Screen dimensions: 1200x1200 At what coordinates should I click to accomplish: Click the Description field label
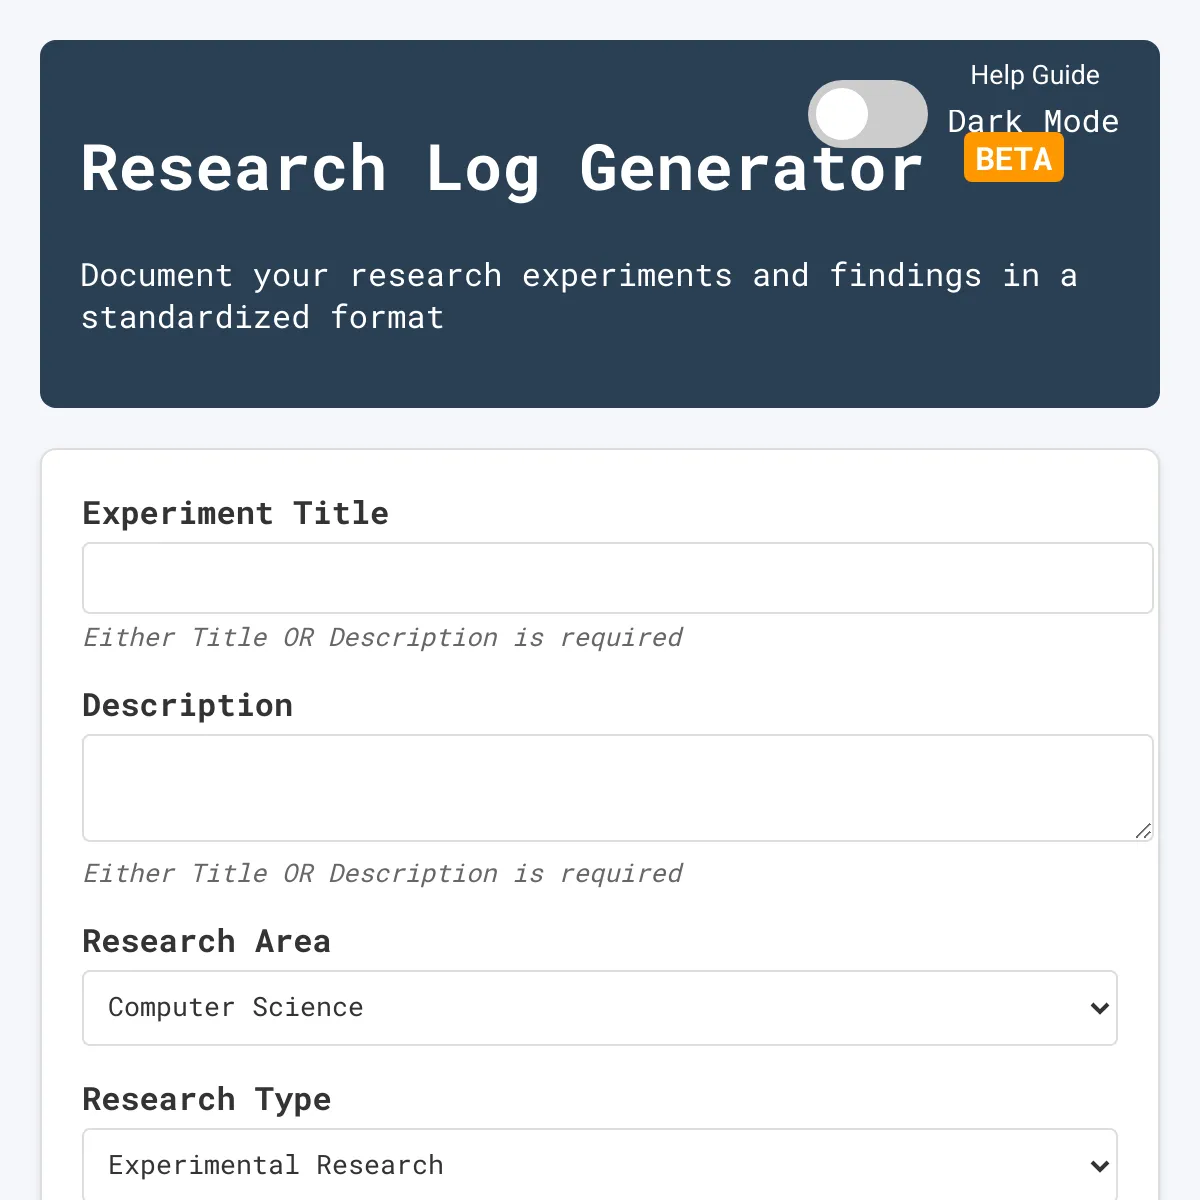[187, 705]
